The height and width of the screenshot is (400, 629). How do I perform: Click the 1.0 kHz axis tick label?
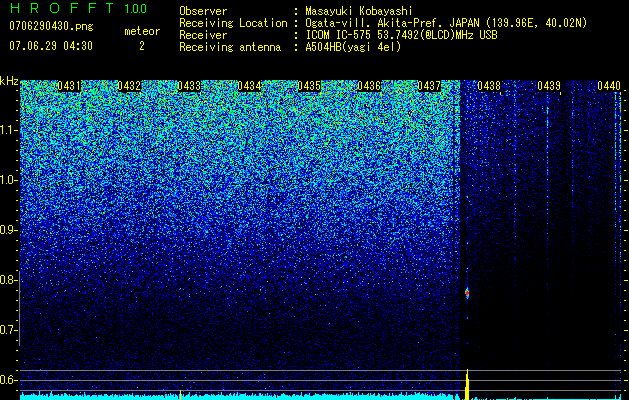8,180
